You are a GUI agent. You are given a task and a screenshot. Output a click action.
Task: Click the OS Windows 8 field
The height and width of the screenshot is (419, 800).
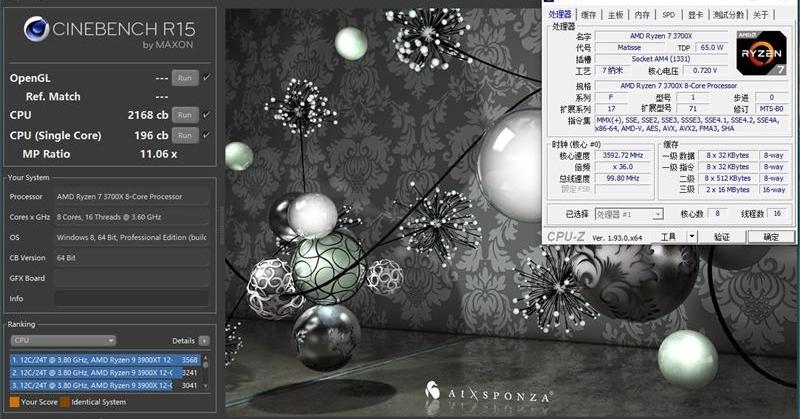132,237
